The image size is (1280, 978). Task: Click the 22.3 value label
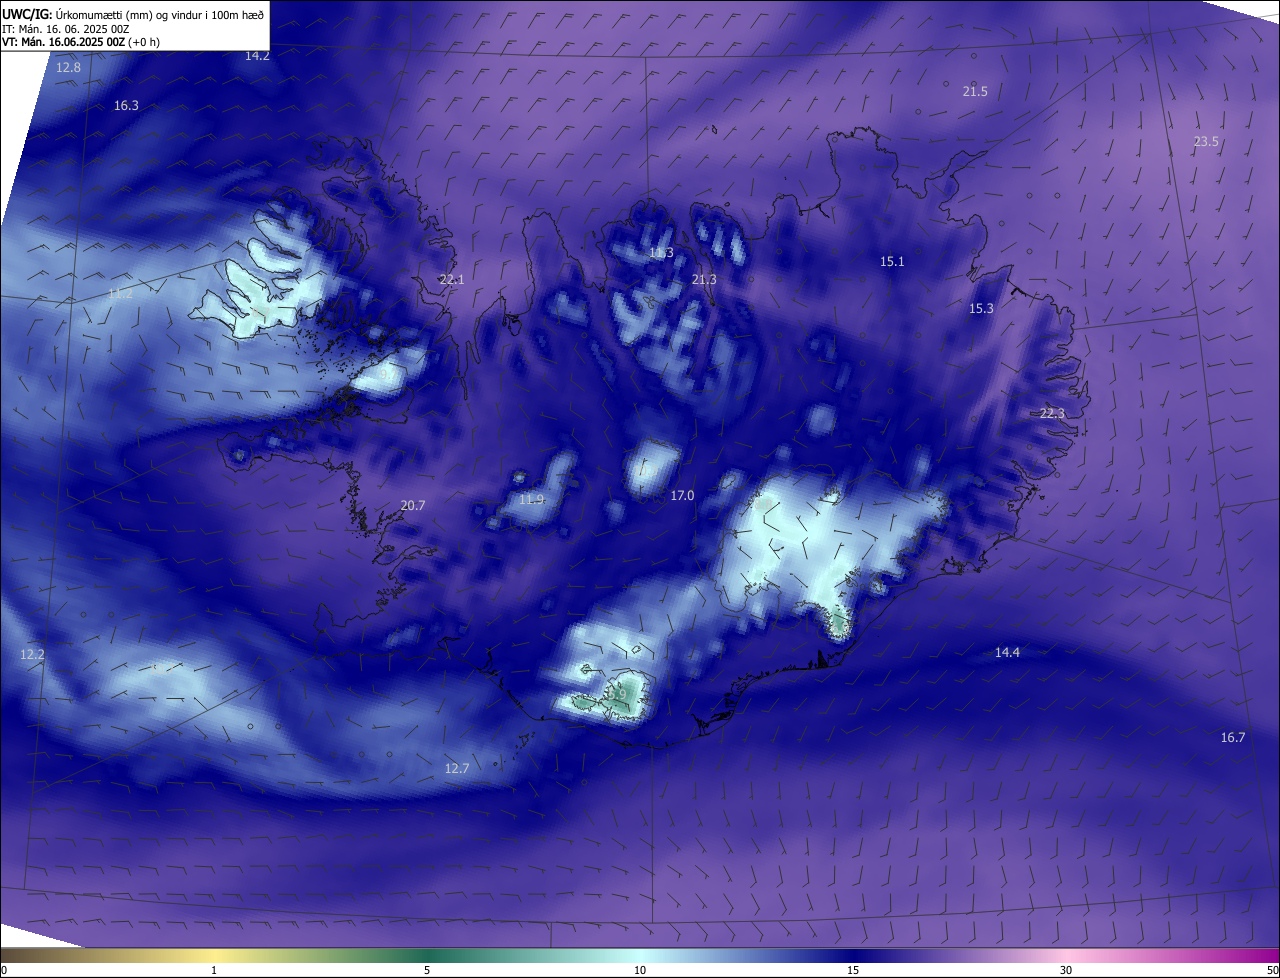(x=1052, y=413)
